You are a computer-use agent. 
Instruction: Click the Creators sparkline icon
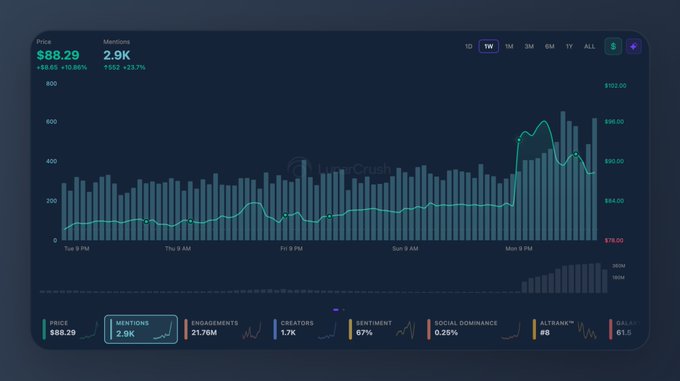(x=327, y=331)
